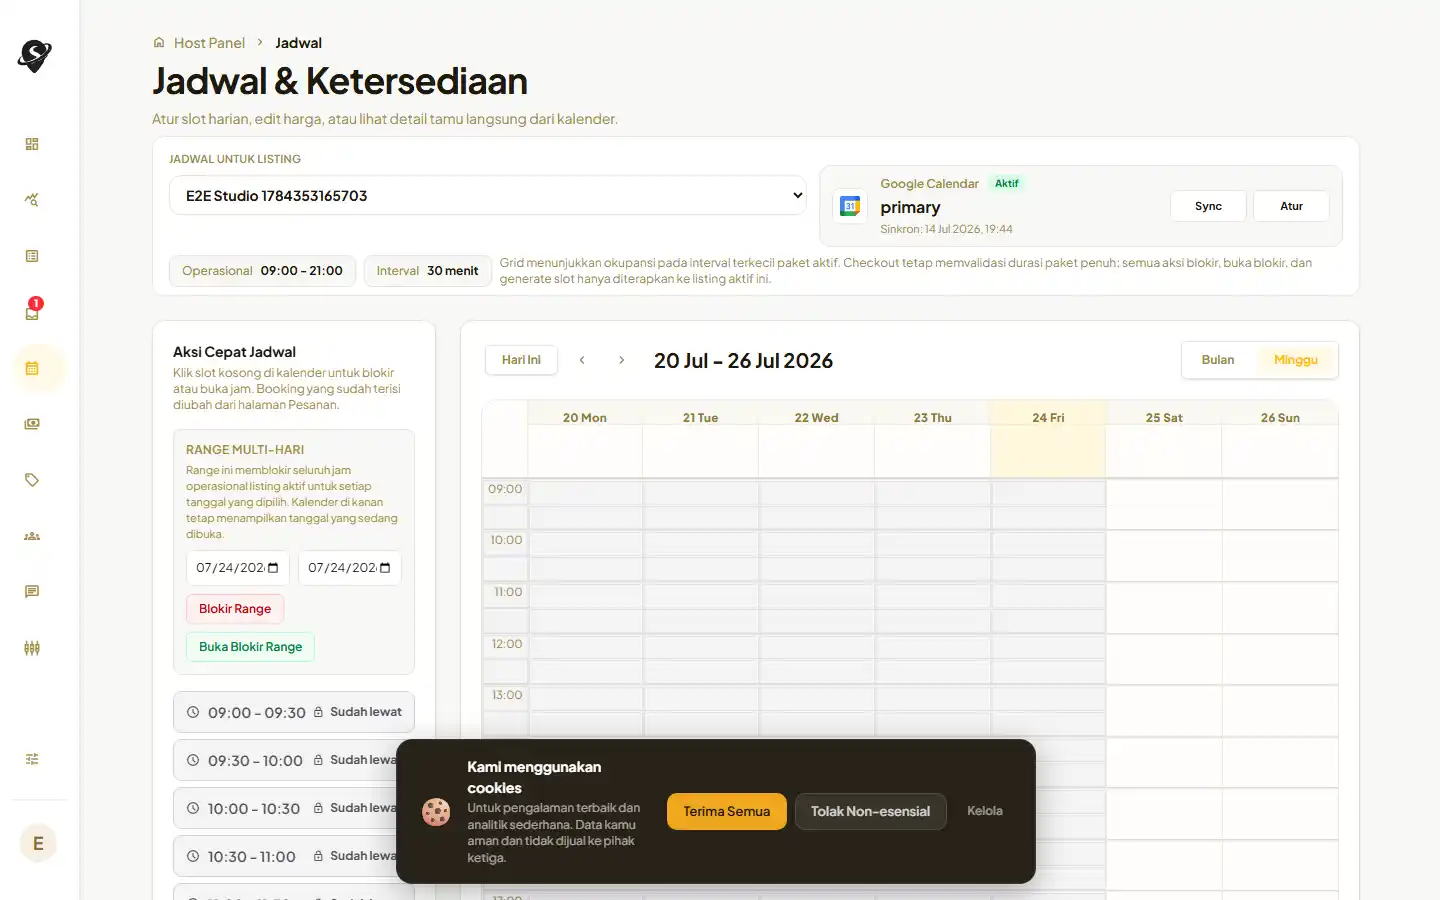Viewport: 1440px width, 900px height.
Task: Click the Buka Blokir Range button
Action: tap(250, 647)
